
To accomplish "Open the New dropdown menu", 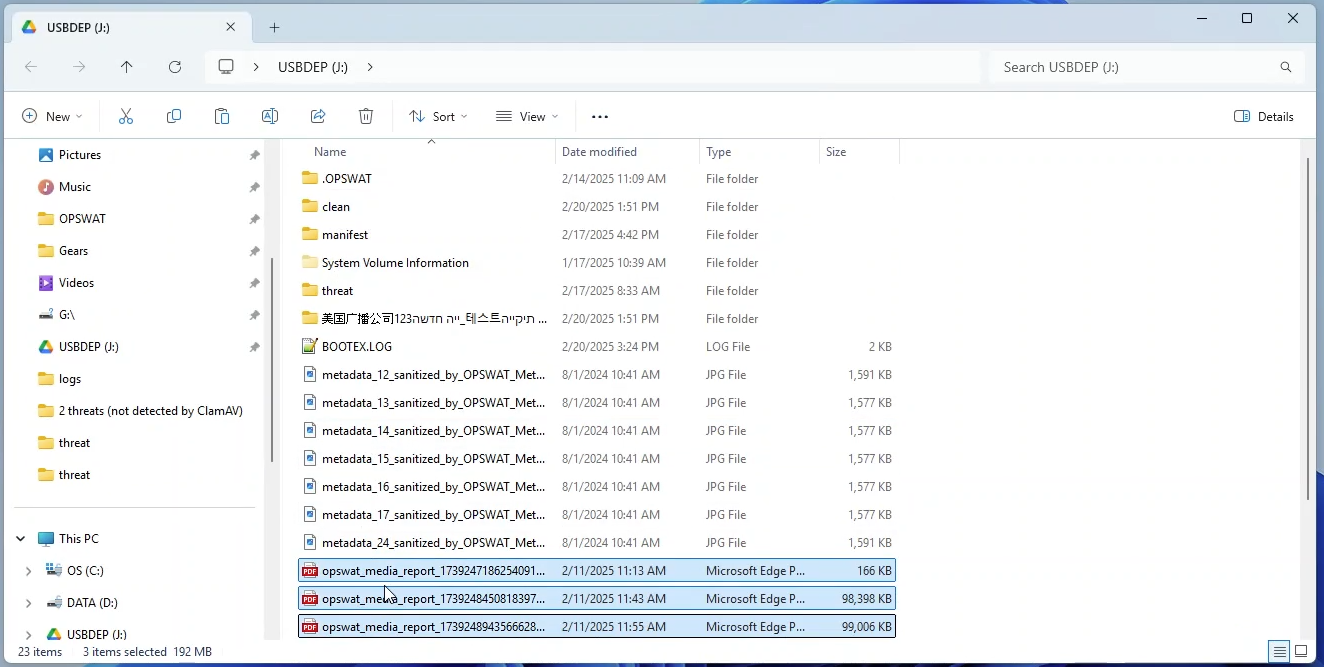I will point(52,117).
